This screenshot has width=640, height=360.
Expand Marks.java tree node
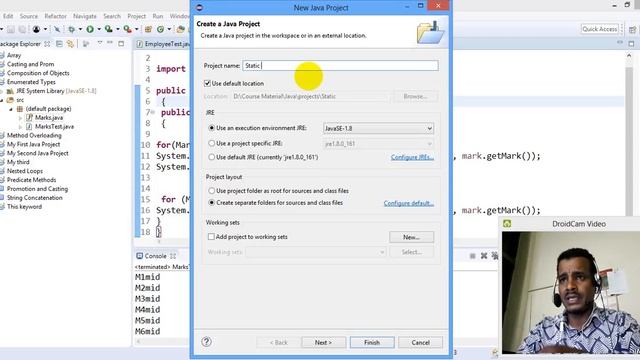tap(20, 118)
